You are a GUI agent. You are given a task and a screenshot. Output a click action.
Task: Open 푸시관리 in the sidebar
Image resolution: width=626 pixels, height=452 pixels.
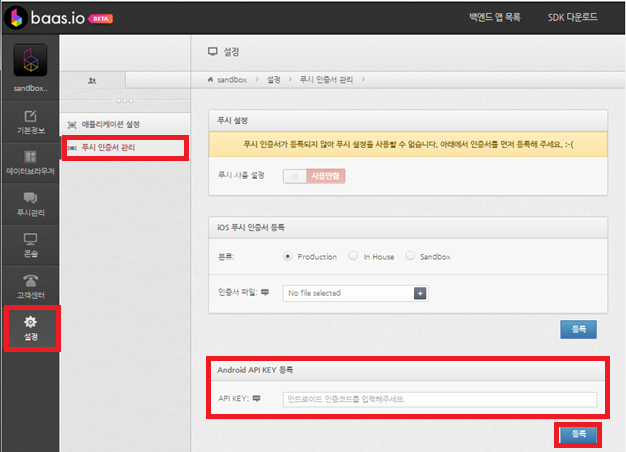(x=30, y=204)
